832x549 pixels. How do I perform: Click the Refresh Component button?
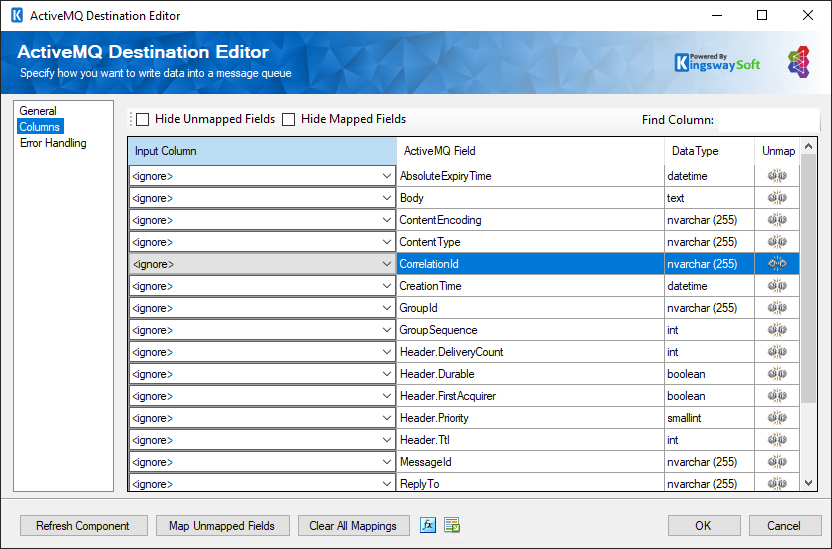point(83,526)
